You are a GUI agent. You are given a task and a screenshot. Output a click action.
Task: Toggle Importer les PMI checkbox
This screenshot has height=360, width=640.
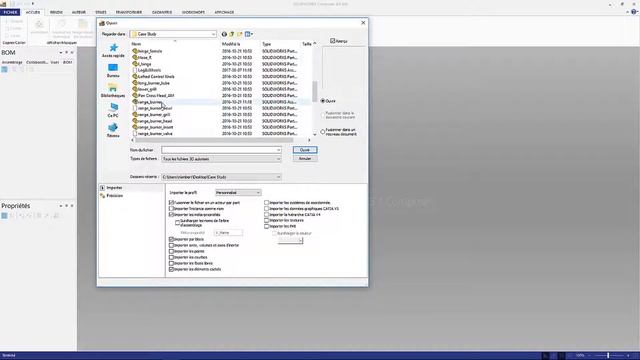(x=267, y=226)
